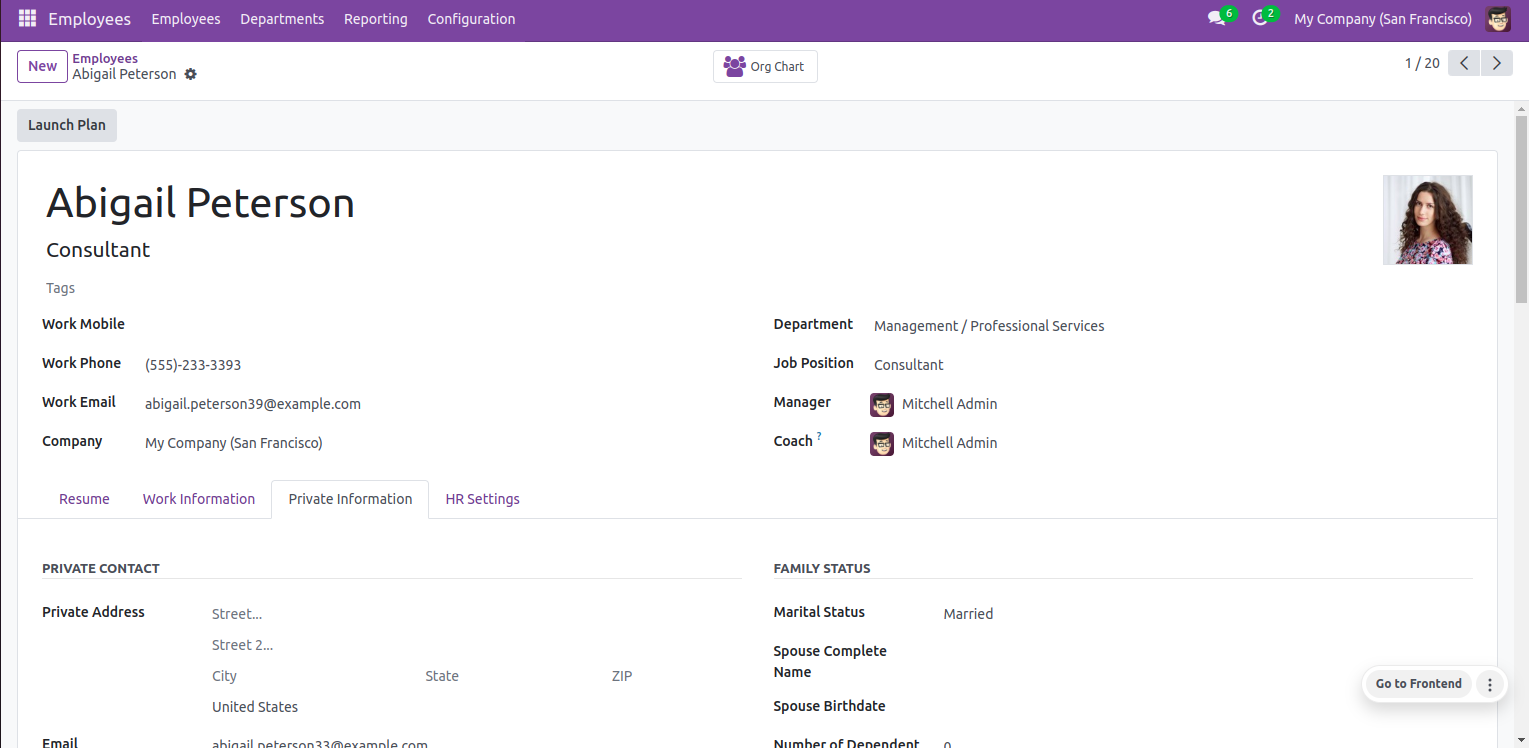Switch to the Resume tab
Image resolution: width=1529 pixels, height=748 pixels.
pos(84,499)
